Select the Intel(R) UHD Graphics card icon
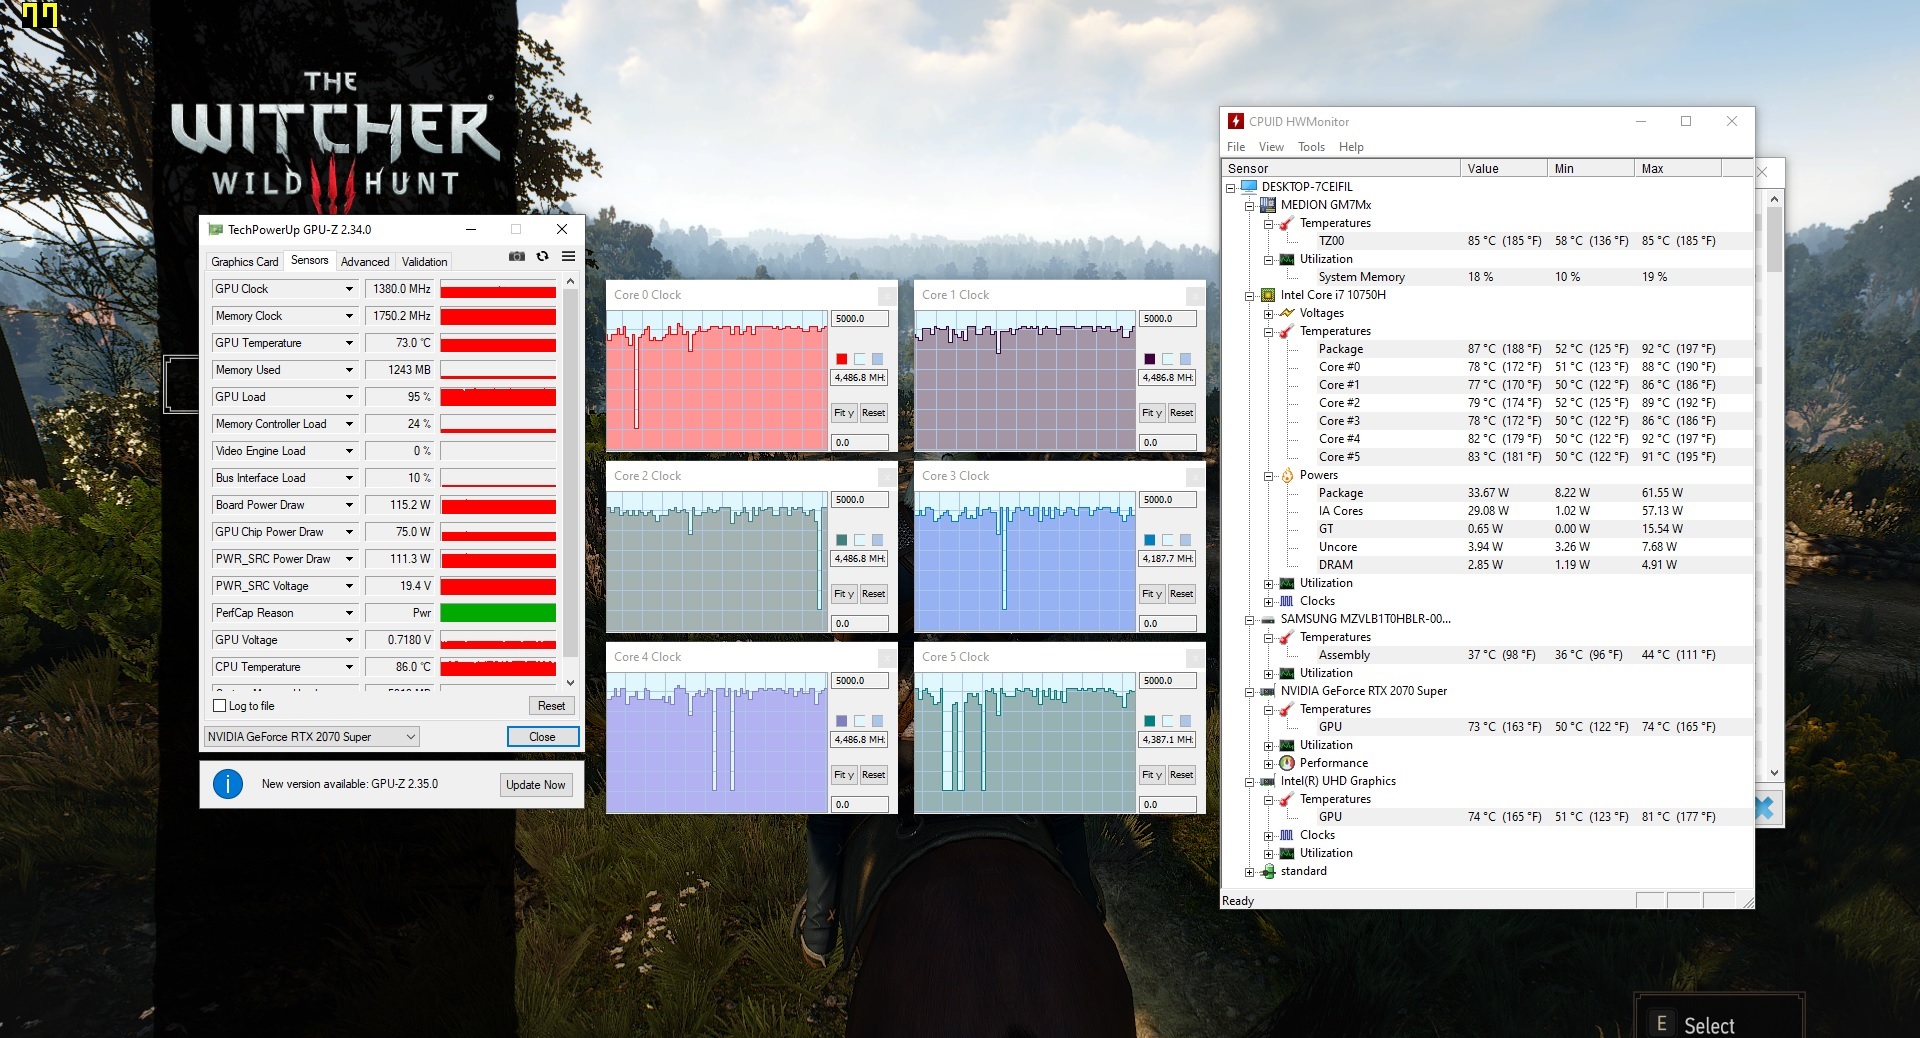Viewport: 1920px width, 1038px height. (1268, 781)
